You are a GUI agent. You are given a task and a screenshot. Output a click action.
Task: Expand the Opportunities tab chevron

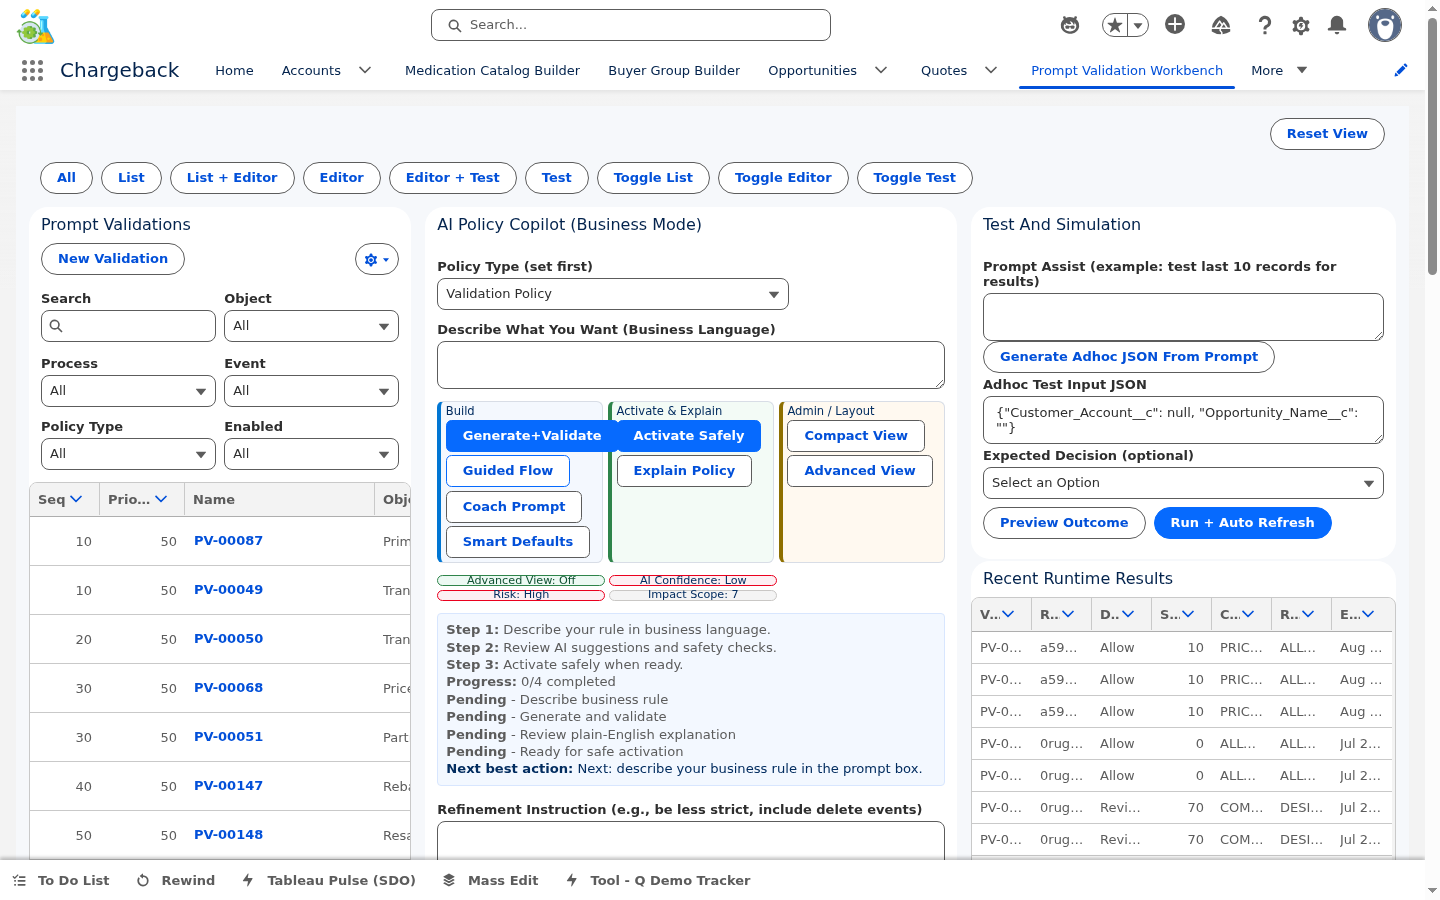(881, 70)
